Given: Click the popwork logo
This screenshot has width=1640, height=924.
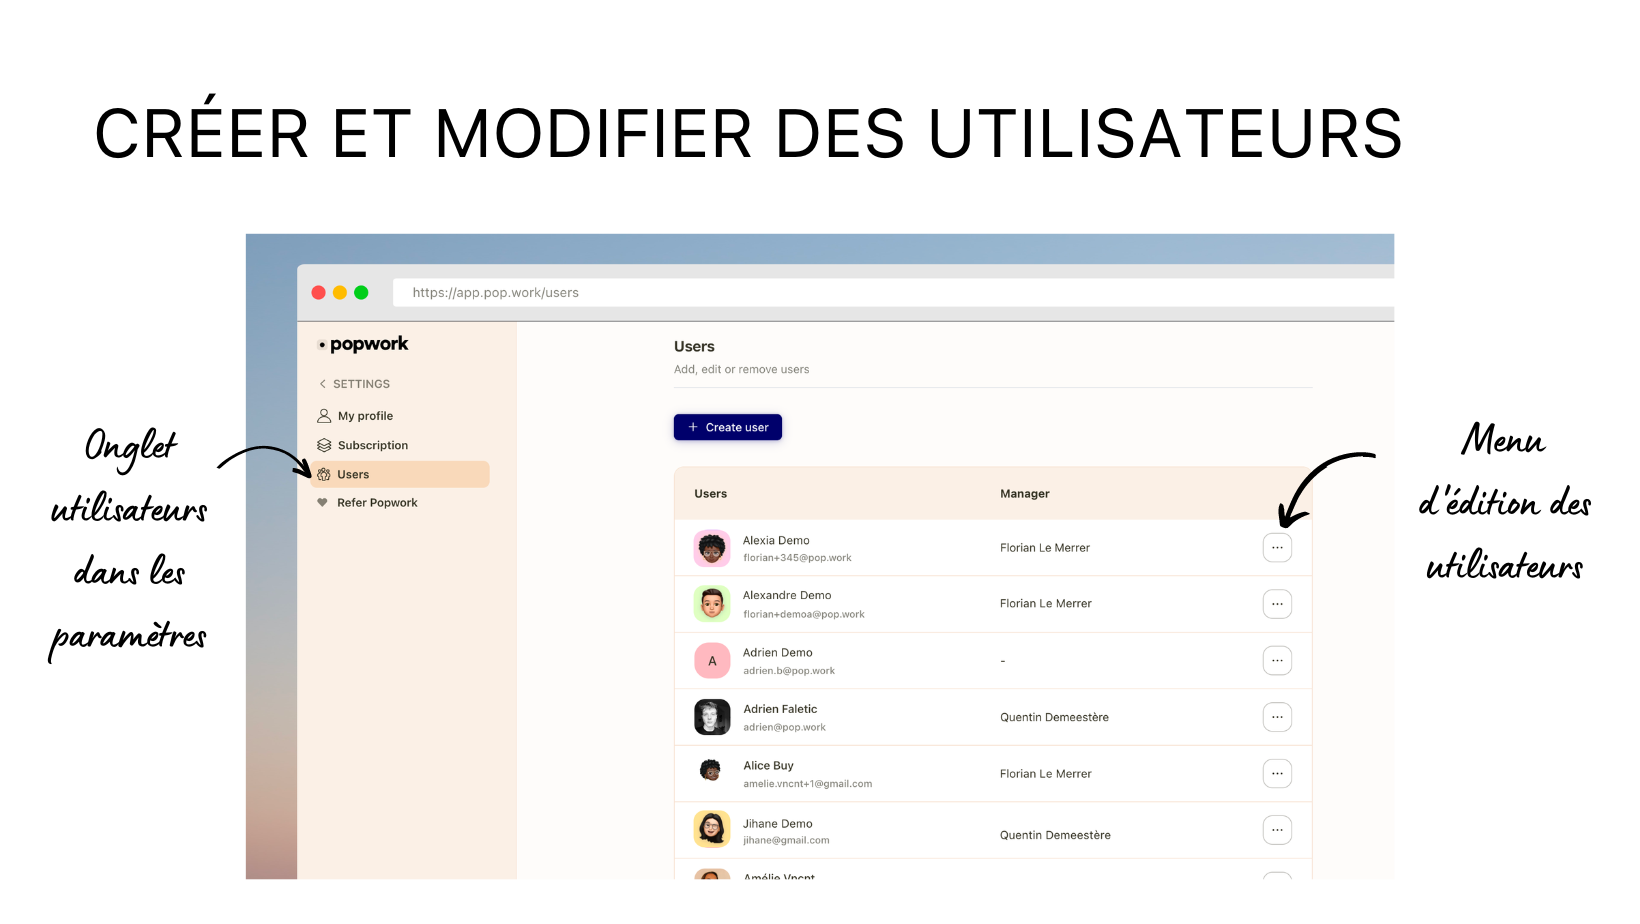Looking at the screenshot, I should 363,343.
